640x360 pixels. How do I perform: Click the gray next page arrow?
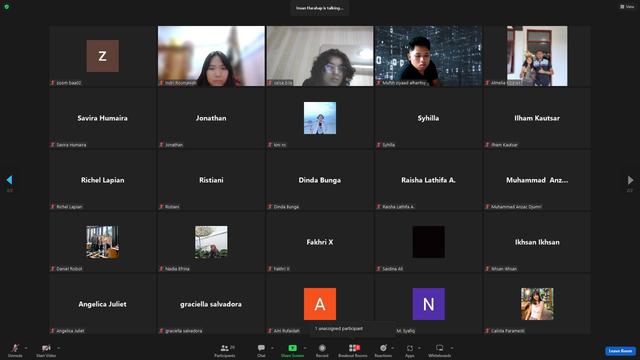630,180
